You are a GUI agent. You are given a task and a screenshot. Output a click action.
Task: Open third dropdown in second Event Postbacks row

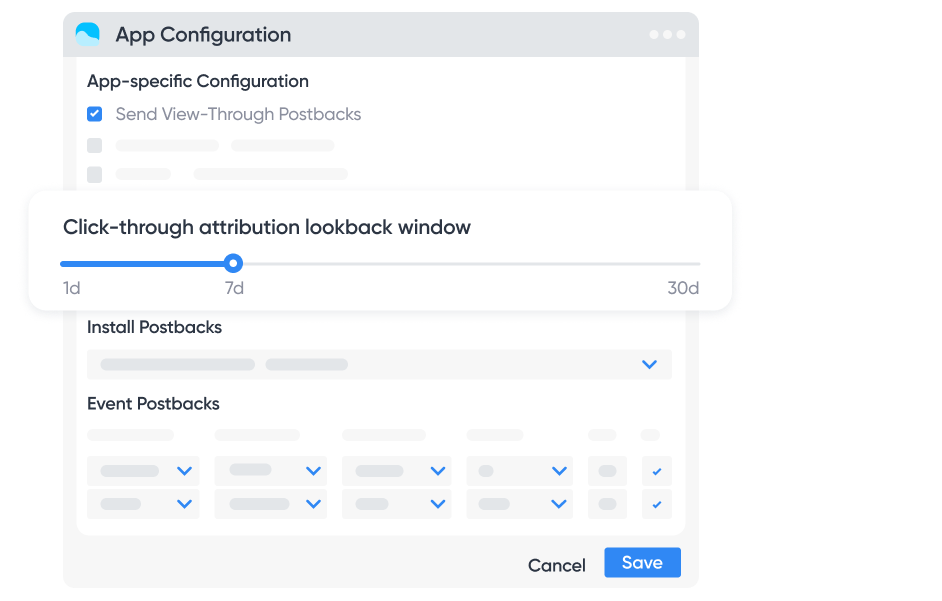pyautogui.click(x=397, y=504)
